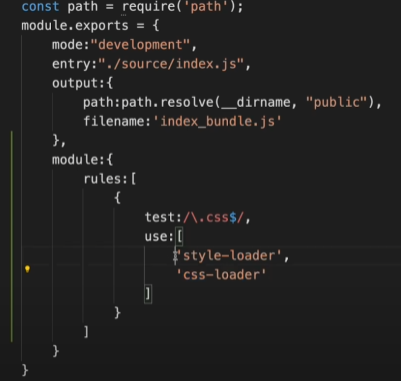Click the __dirname argument
Screen dimensions: 401x381
click(256, 102)
